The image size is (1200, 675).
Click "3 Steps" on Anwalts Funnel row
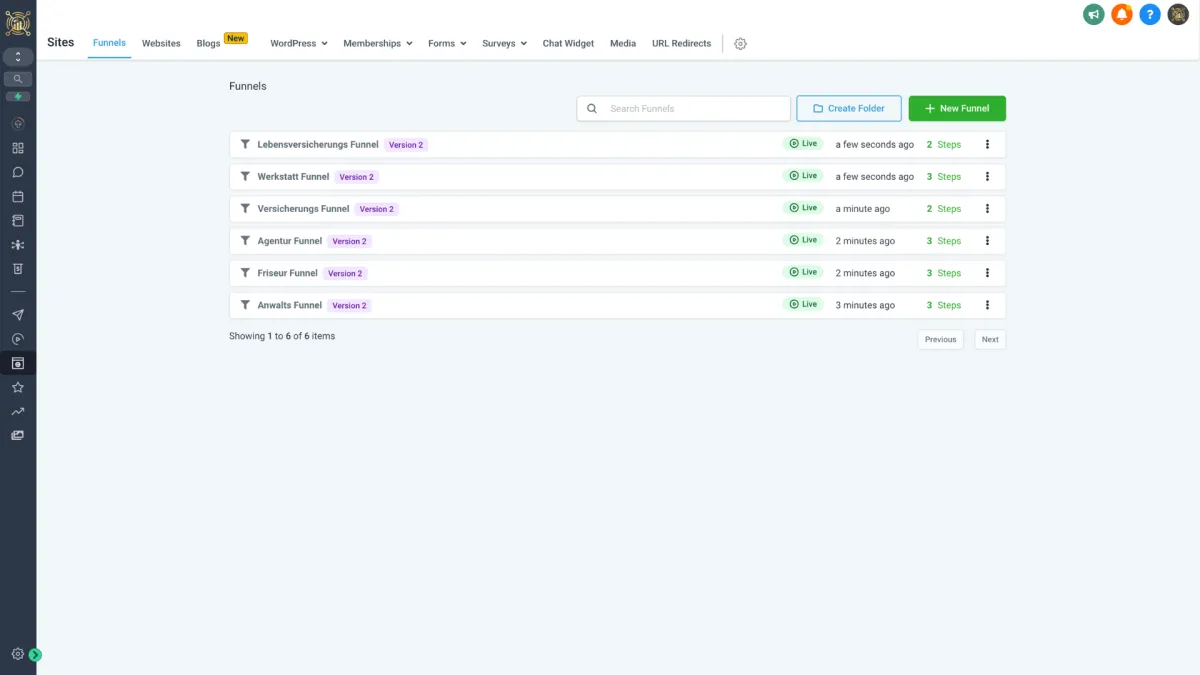pyautogui.click(x=943, y=304)
